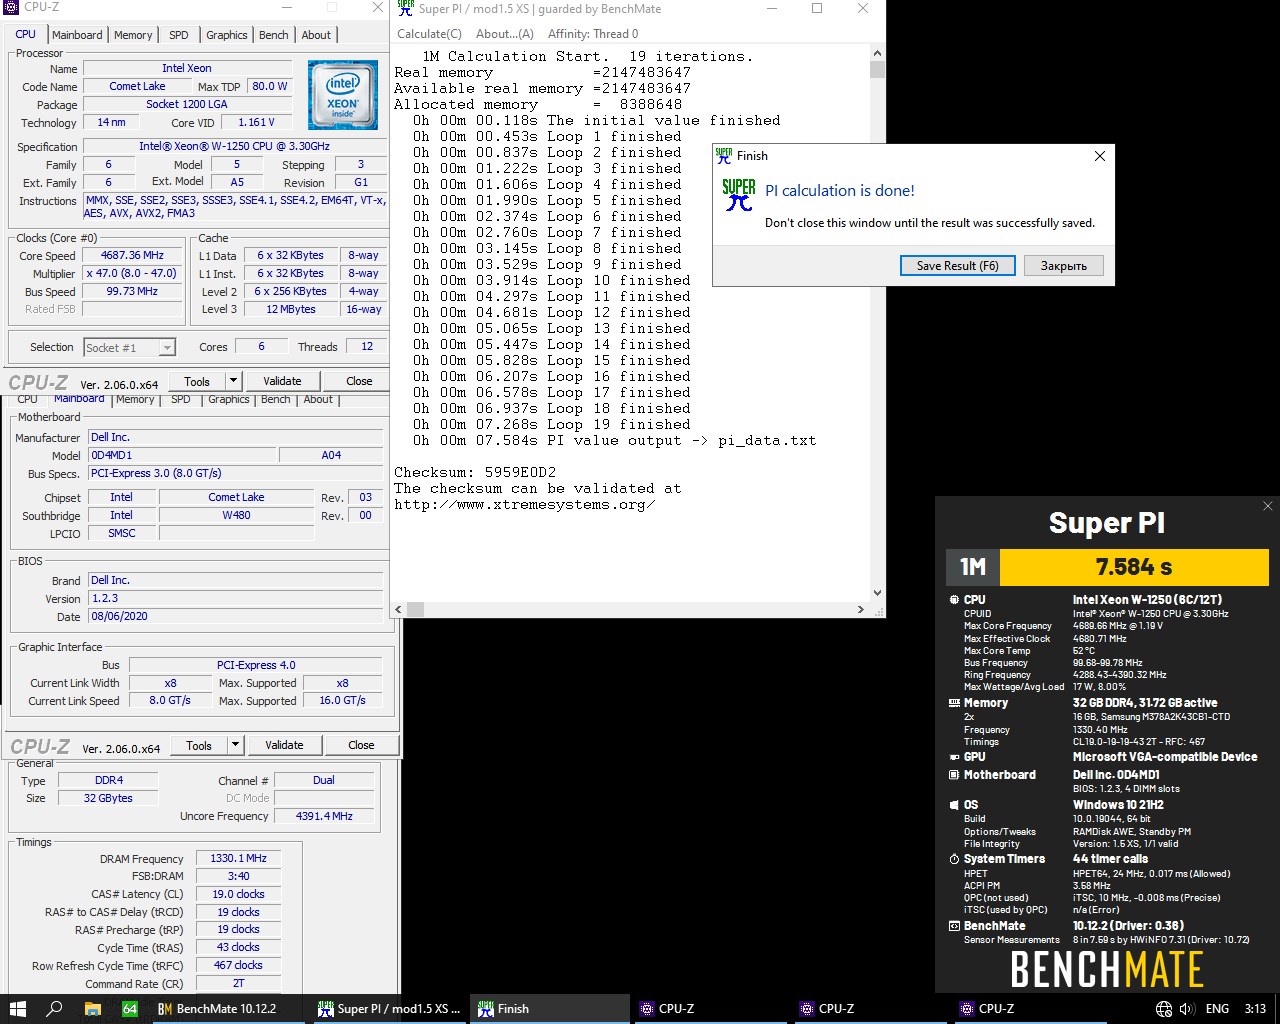The image size is (1280, 1024).
Task: Open Affinity: Thread 0 menu
Action: pos(593,33)
